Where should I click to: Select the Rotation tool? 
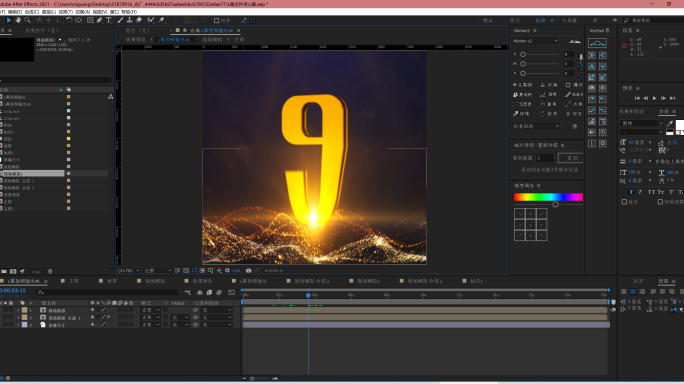pos(68,20)
